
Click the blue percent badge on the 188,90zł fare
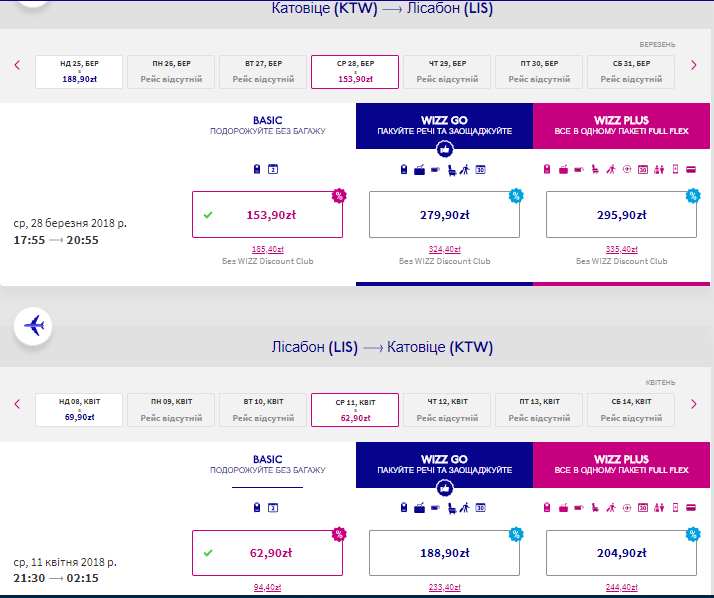[516, 536]
